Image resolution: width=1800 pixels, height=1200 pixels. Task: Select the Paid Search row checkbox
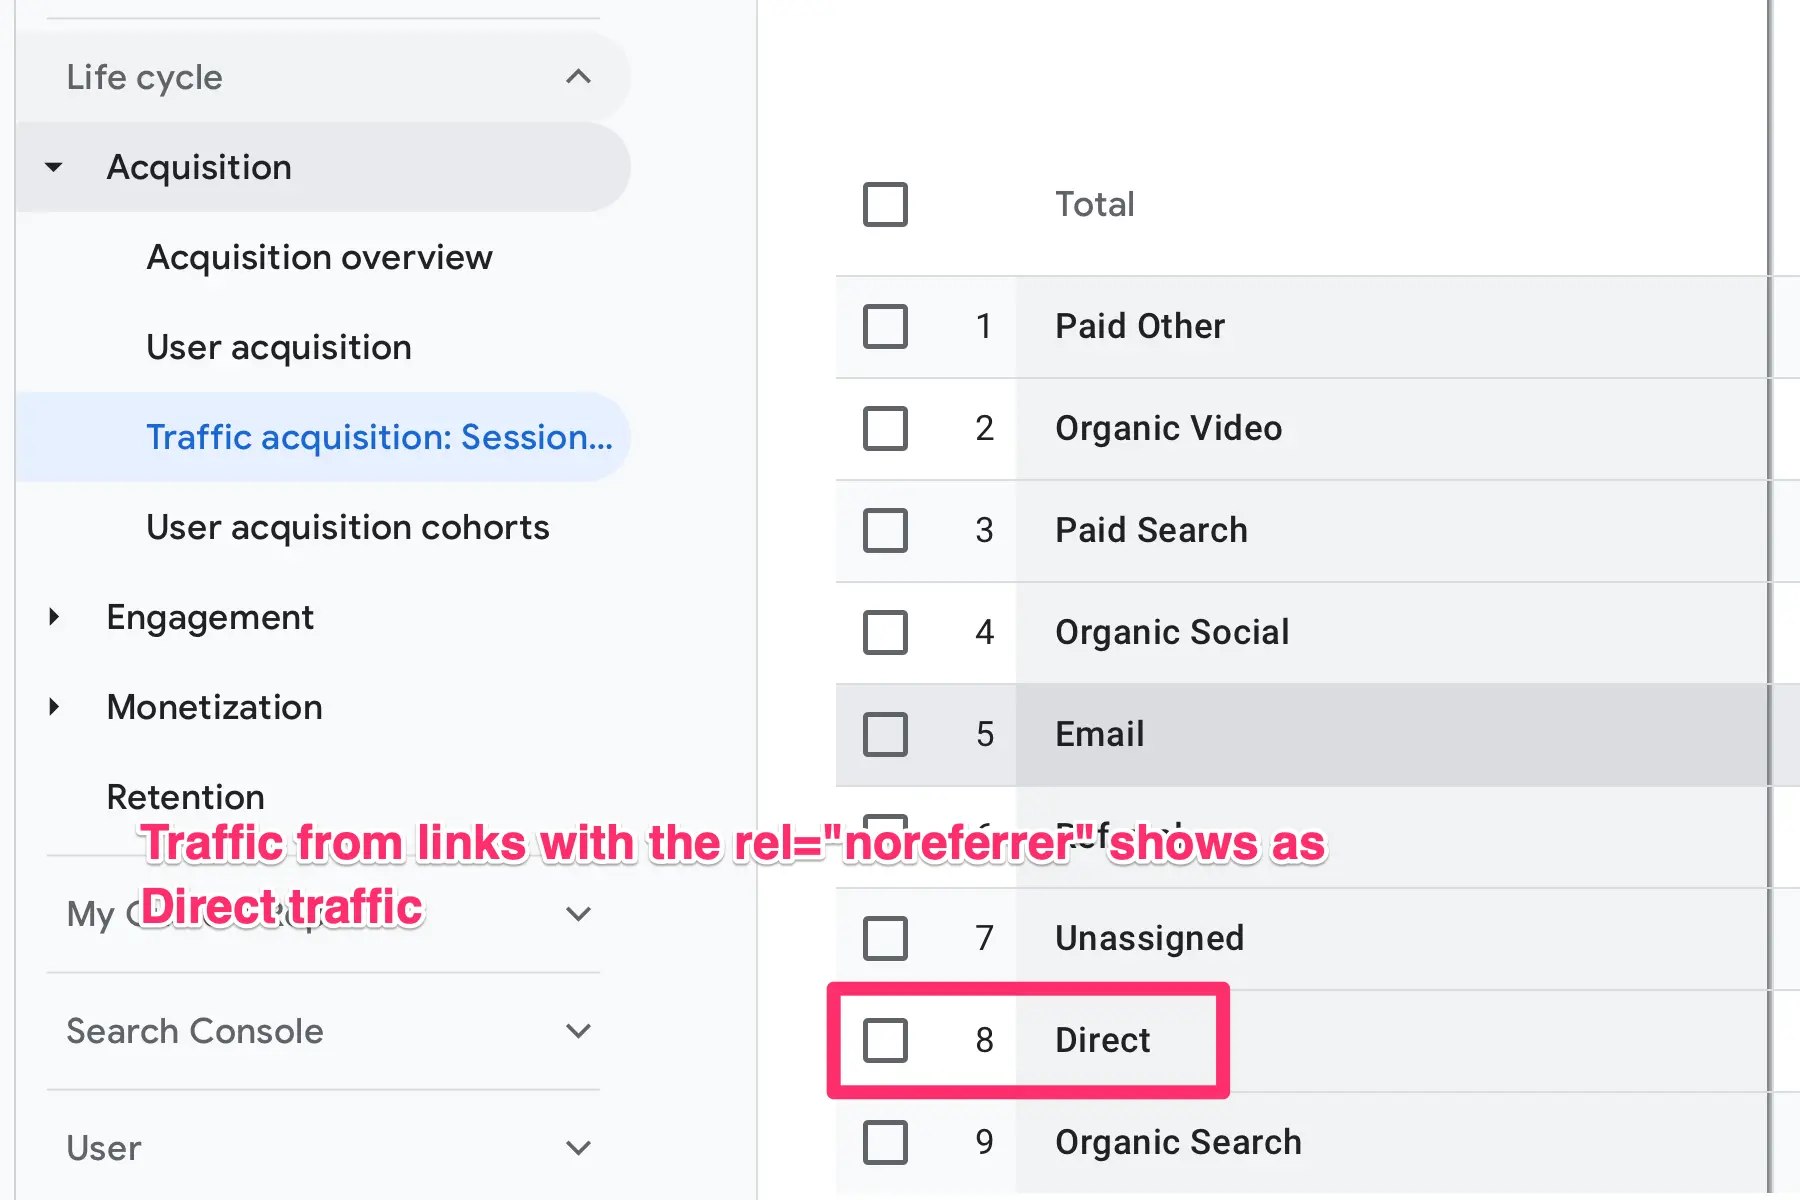click(885, 530)
